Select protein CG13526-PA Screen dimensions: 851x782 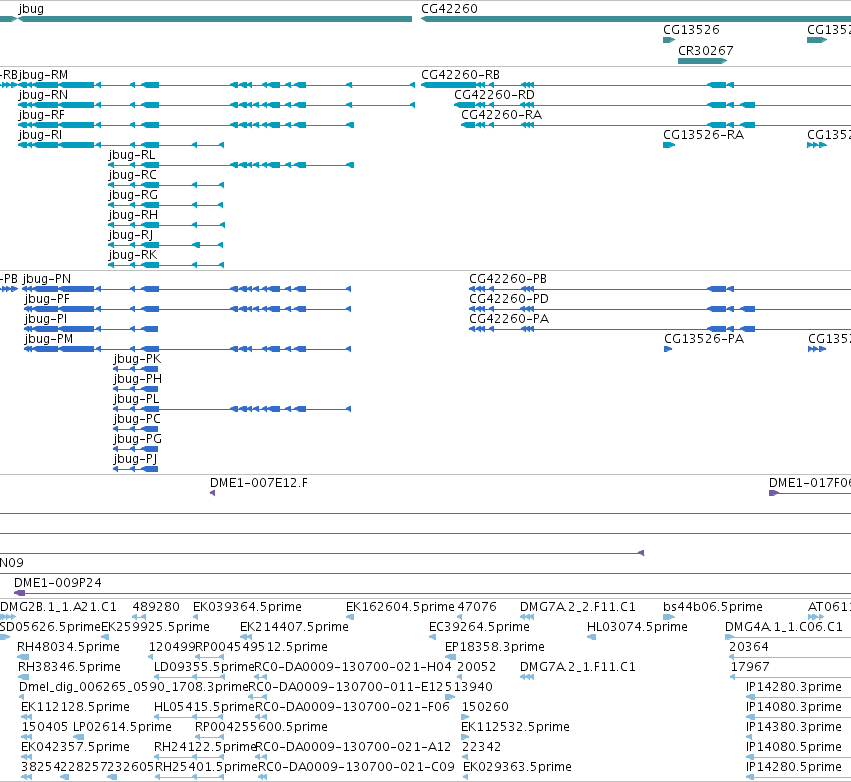704,339
